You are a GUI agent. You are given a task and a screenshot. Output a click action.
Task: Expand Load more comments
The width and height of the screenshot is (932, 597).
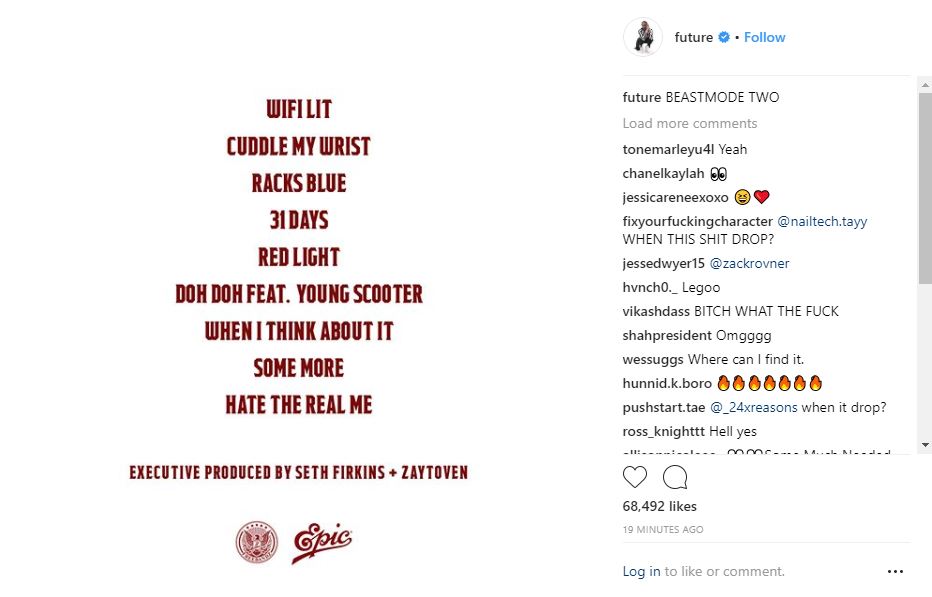[x=689, y=123]
